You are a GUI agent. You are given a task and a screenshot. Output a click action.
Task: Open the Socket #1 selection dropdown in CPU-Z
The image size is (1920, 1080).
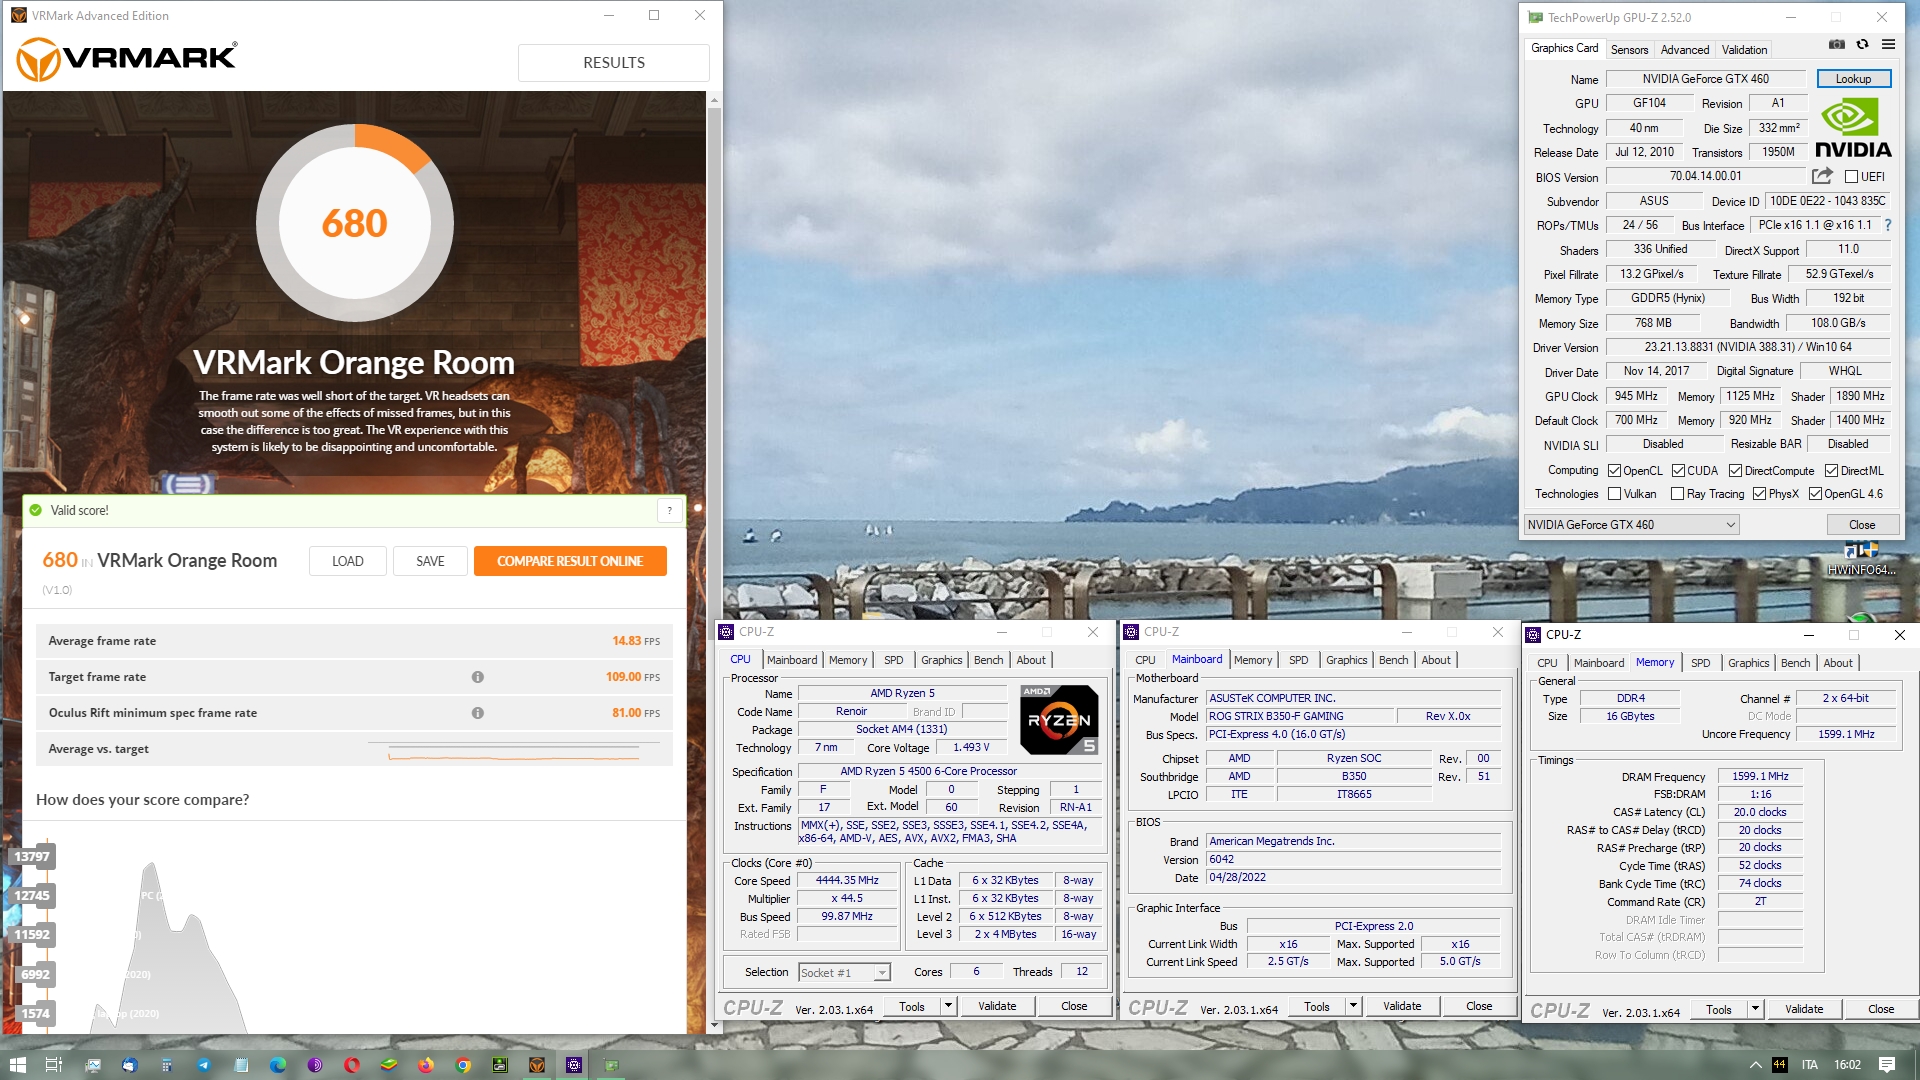[x=844, y=973]
